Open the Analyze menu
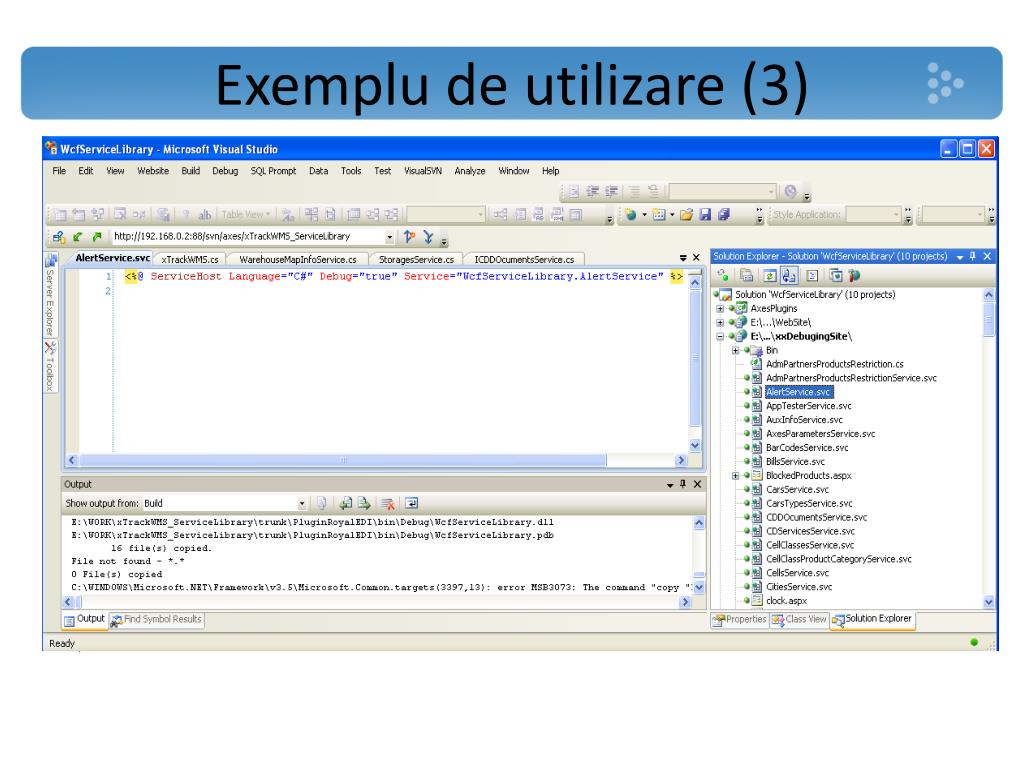 [x=470, y=171]
